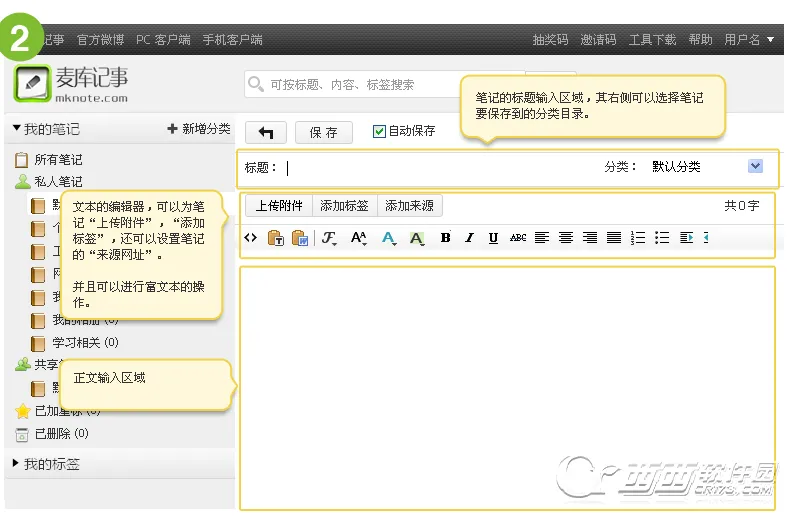Toggle the 自动保存 checkbox
787x520 pixels.
coord(379,132)
